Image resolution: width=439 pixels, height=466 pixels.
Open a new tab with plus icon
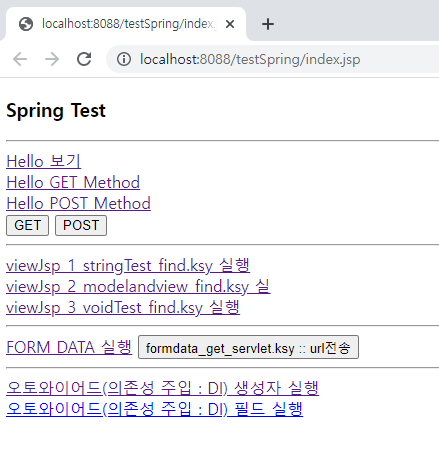pyautogui.click(x=268, y=24)
